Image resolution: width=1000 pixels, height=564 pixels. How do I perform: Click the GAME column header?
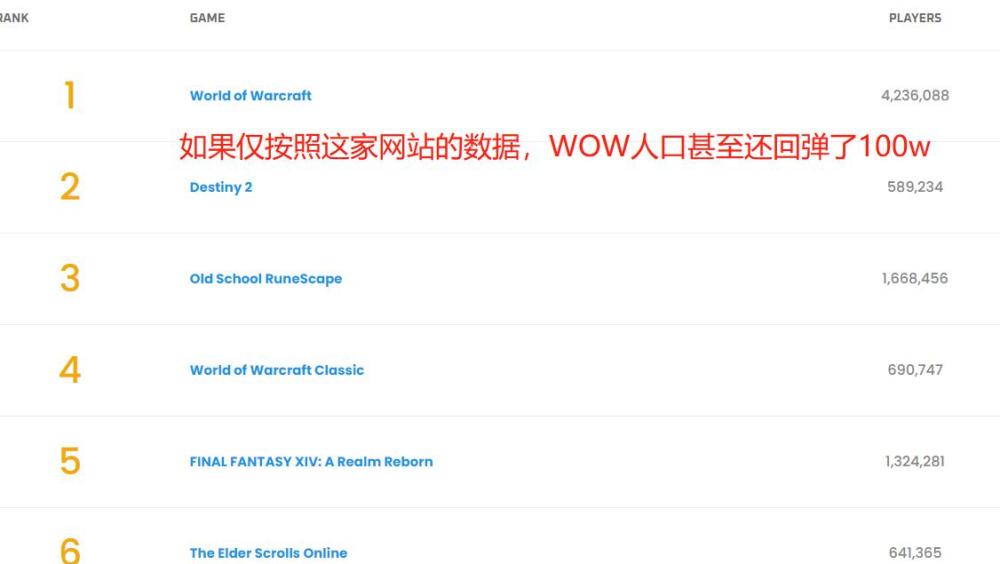(x=207, y=18)
